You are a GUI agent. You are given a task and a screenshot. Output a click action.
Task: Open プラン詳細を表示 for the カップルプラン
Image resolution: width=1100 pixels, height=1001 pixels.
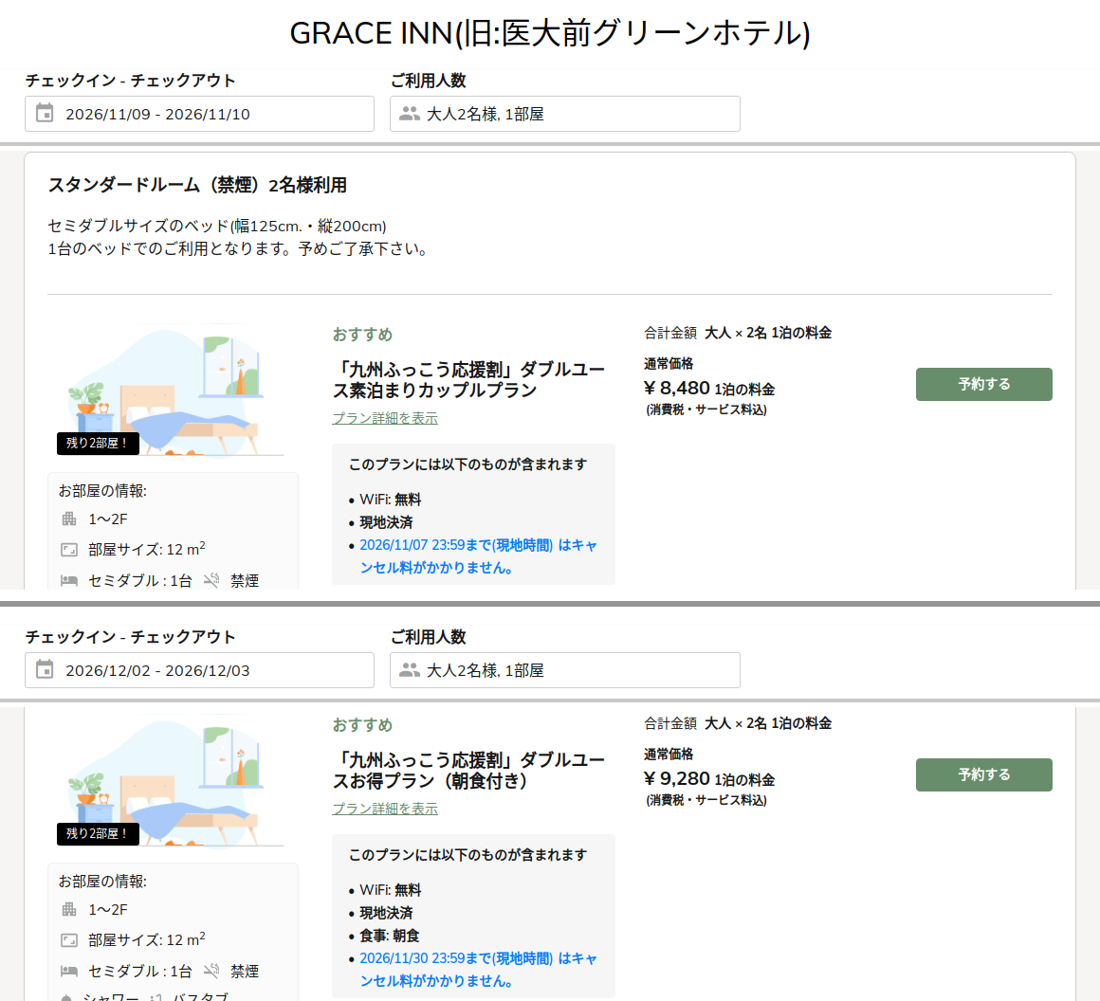click(385, 418)
